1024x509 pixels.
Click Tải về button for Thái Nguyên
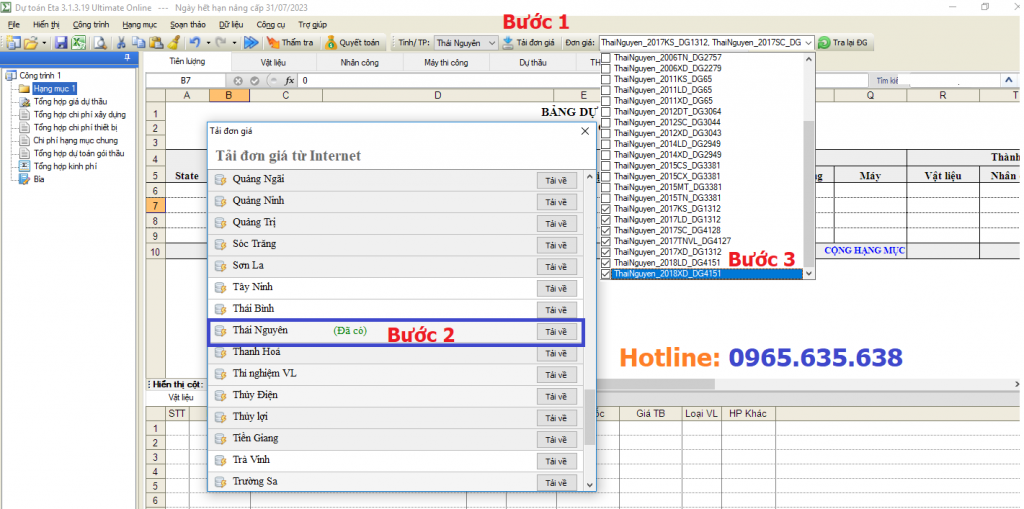click(x=556, y=332)
